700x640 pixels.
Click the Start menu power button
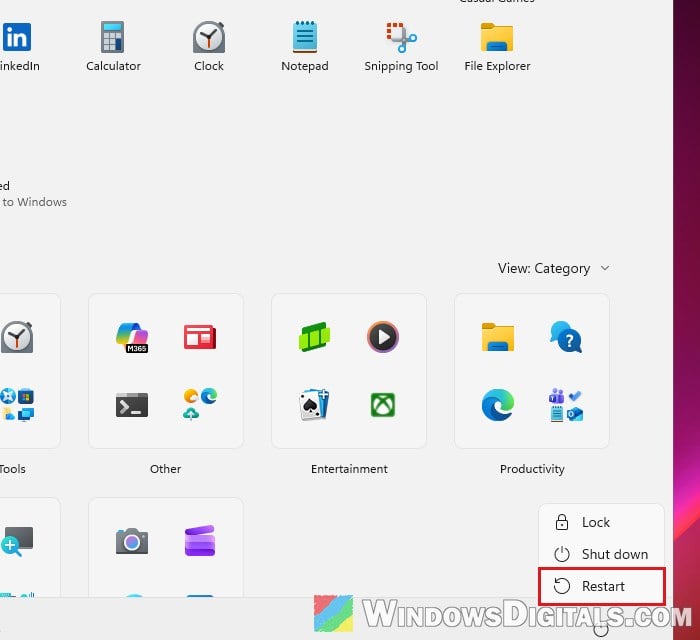tap(601, 629)
